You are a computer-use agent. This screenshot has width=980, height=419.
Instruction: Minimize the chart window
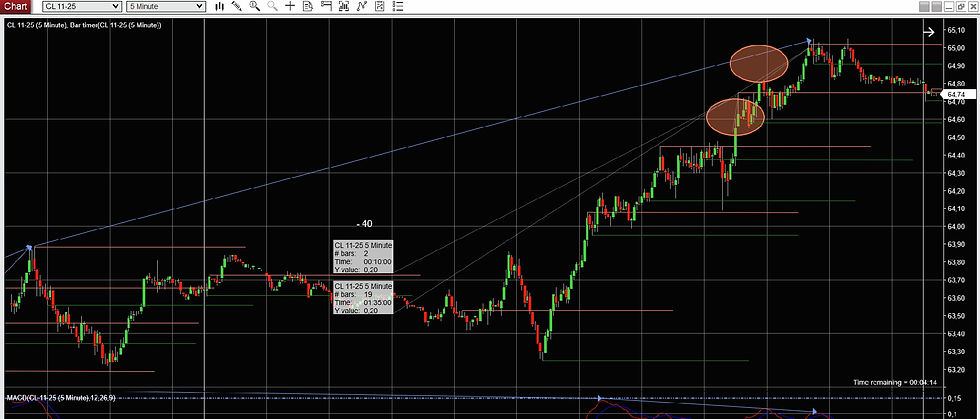click(949, 6)
